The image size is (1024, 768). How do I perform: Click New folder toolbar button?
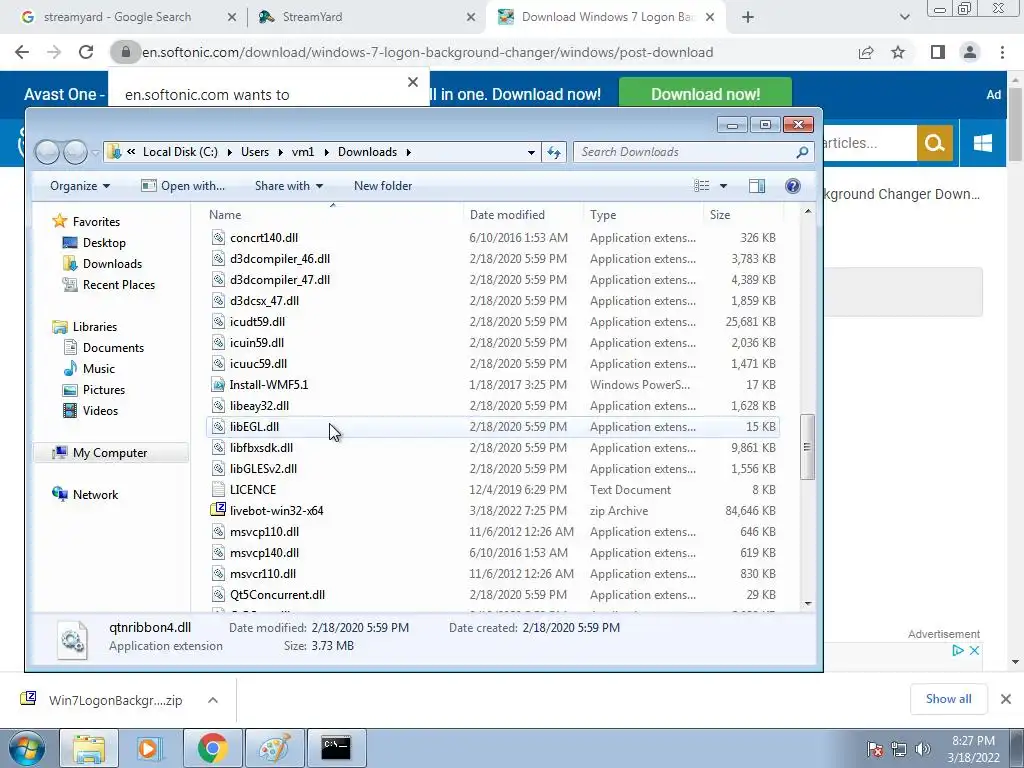[383, 186]
